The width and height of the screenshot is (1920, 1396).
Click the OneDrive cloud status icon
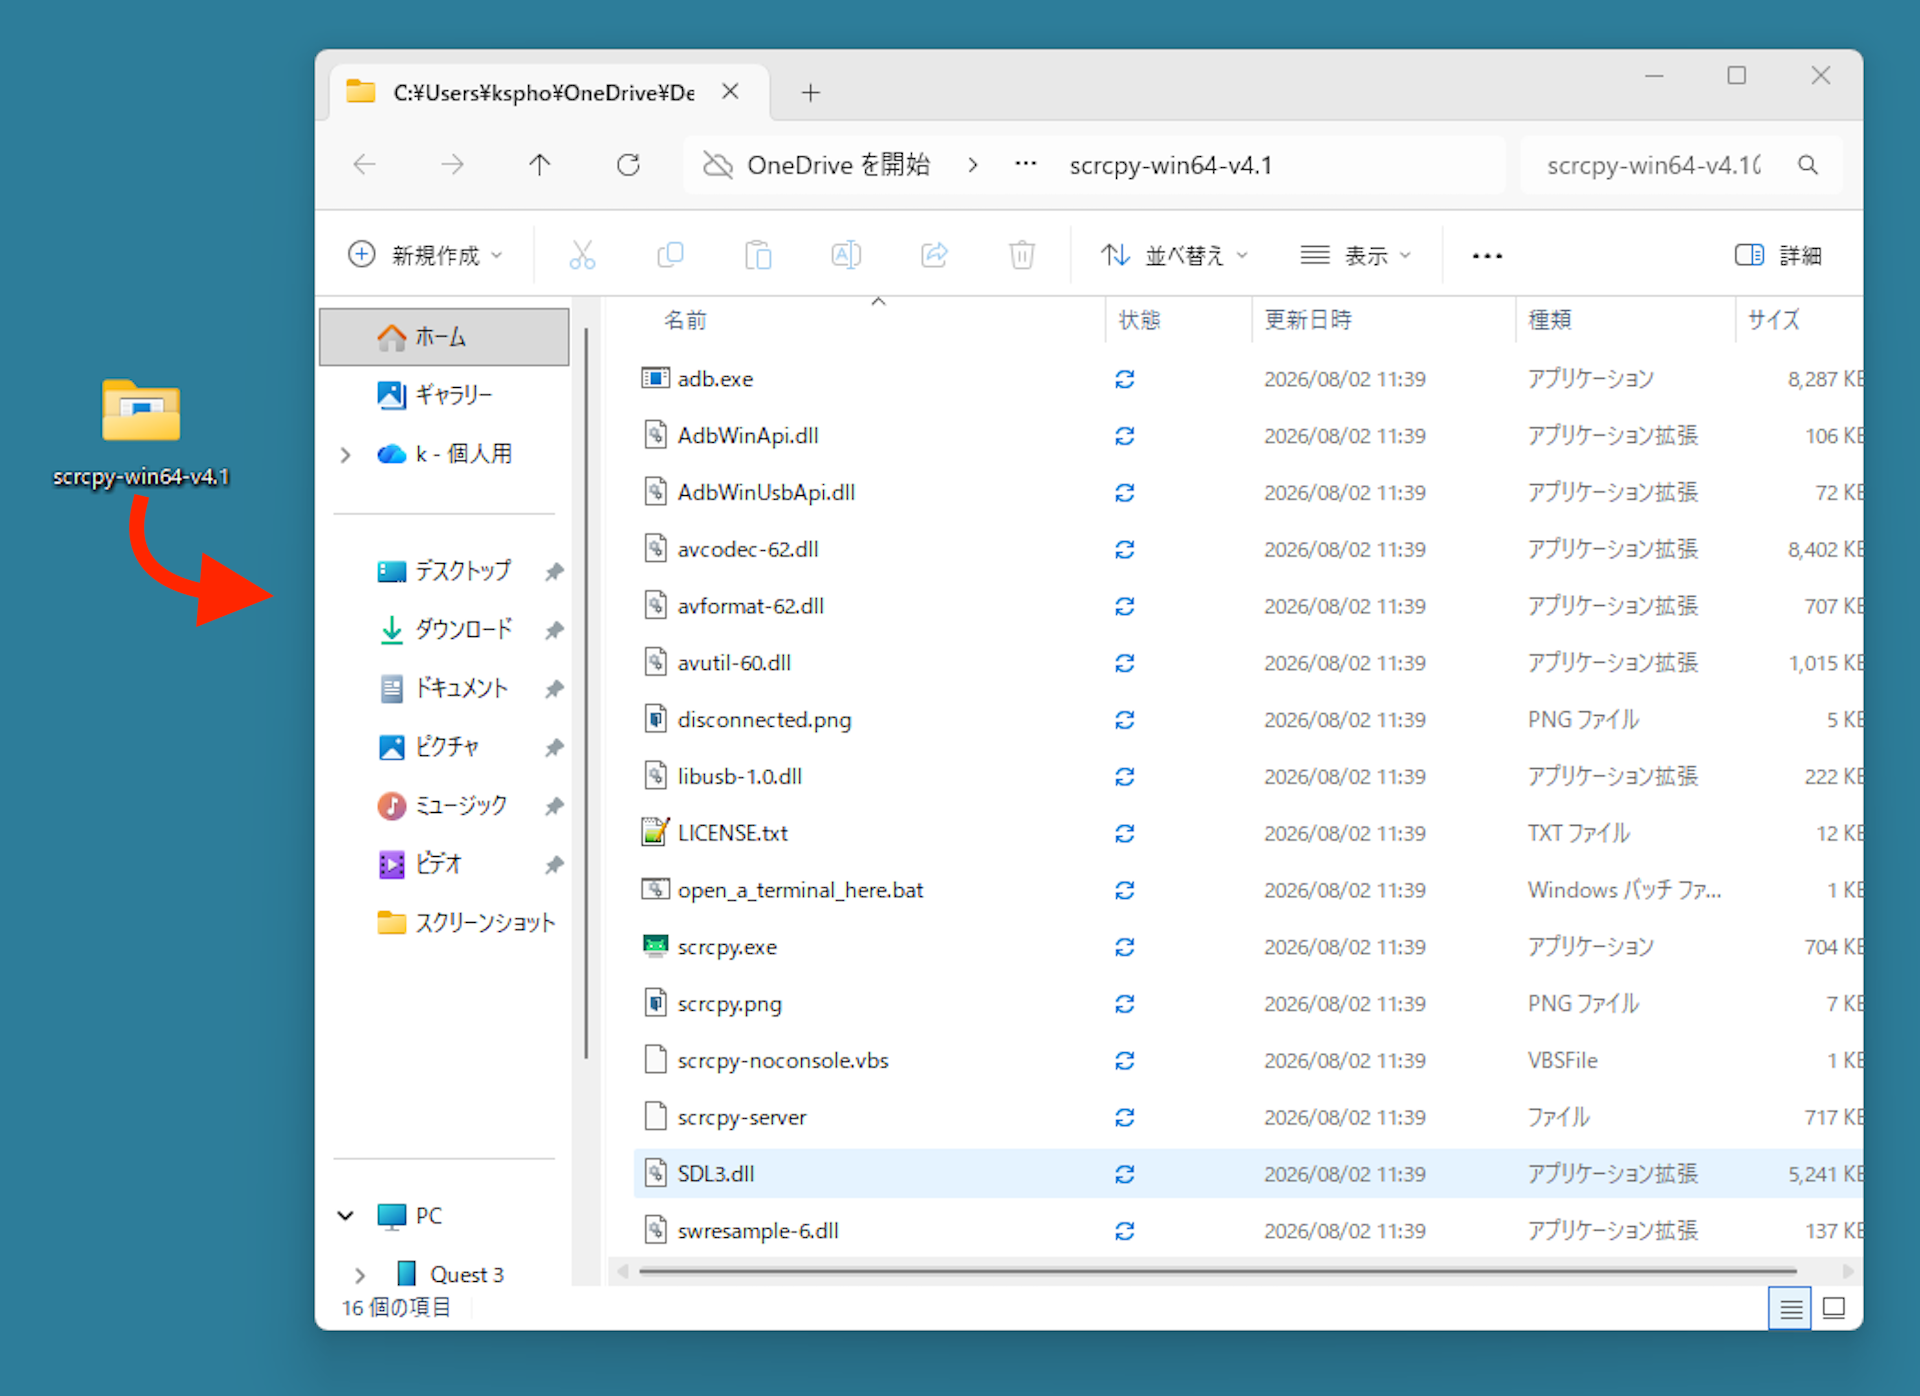(x=718, y=165)
